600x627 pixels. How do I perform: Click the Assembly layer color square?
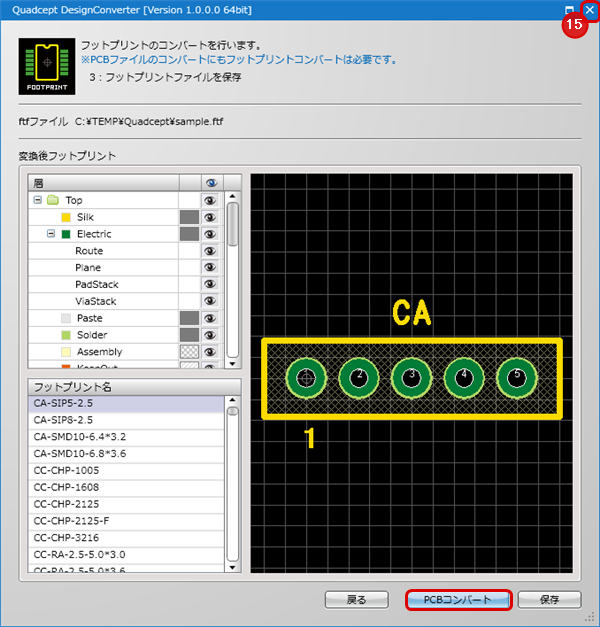[66, 352]
